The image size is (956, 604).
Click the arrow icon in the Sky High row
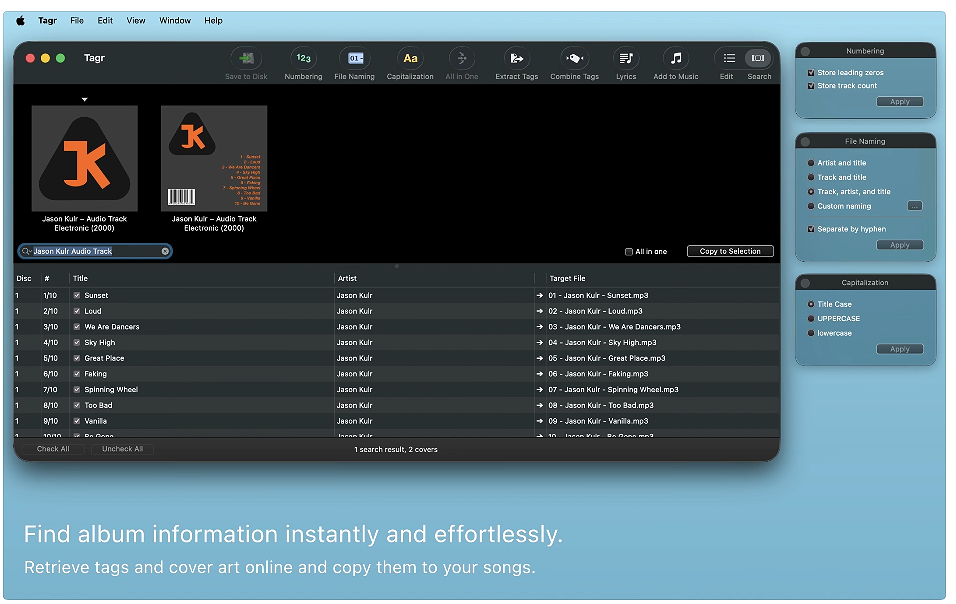click(x=540, y=343)
